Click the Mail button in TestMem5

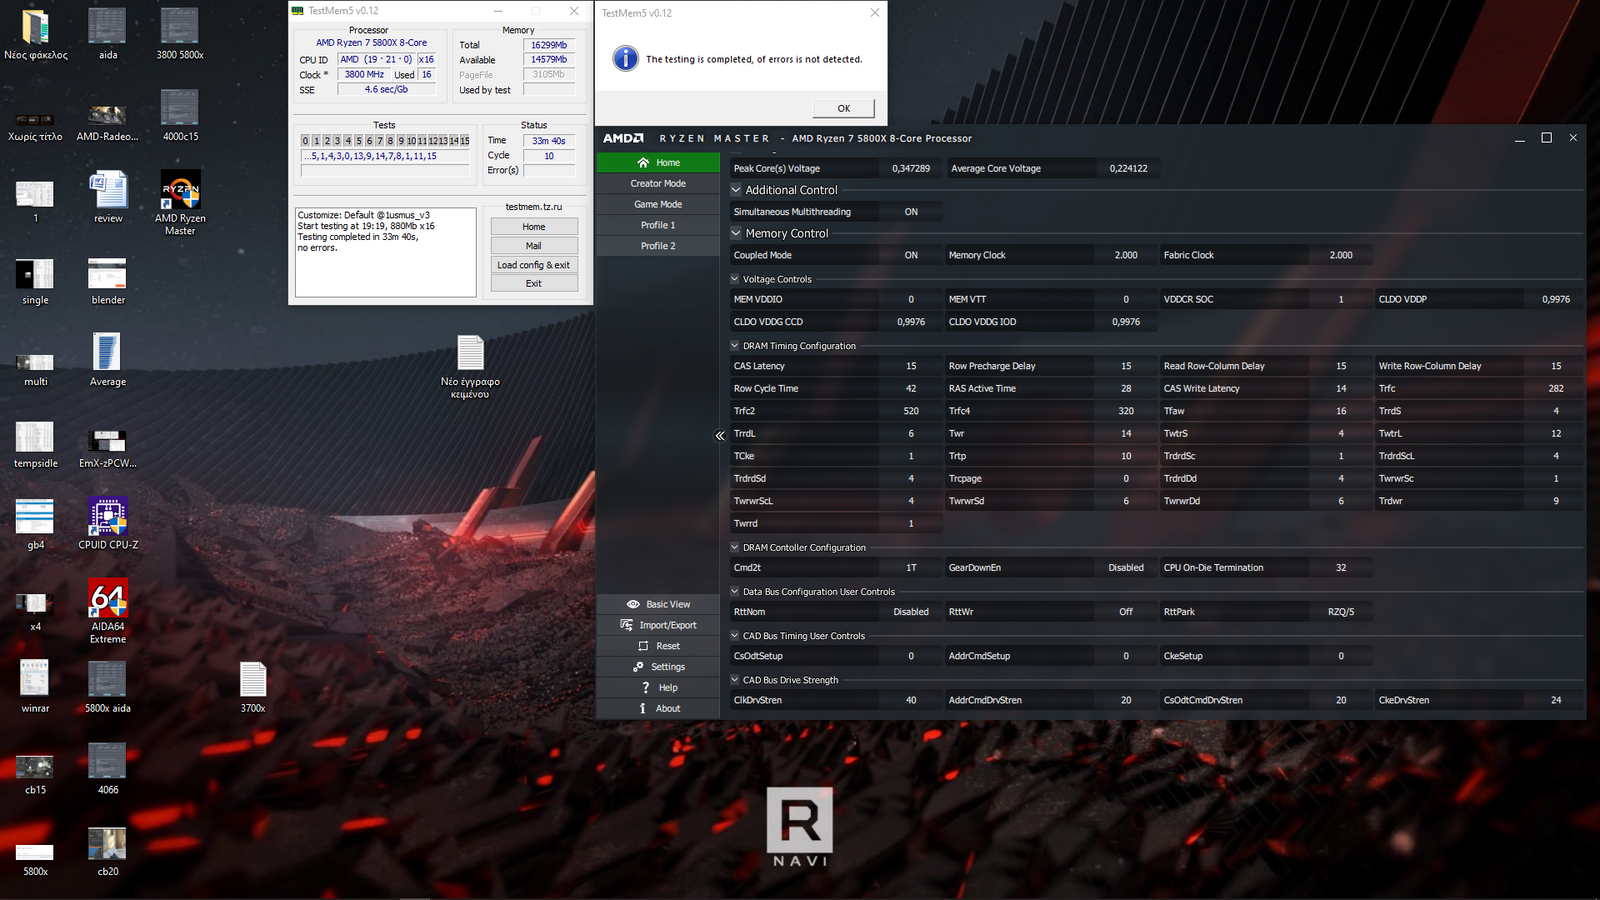pyautogui.click(x=534, y=246)
